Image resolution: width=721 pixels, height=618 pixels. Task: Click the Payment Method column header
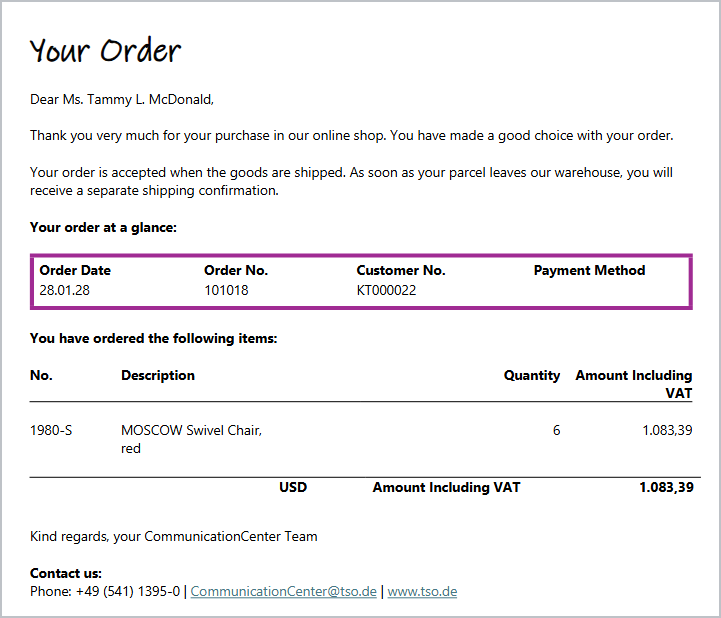click(x=589, y=270)
